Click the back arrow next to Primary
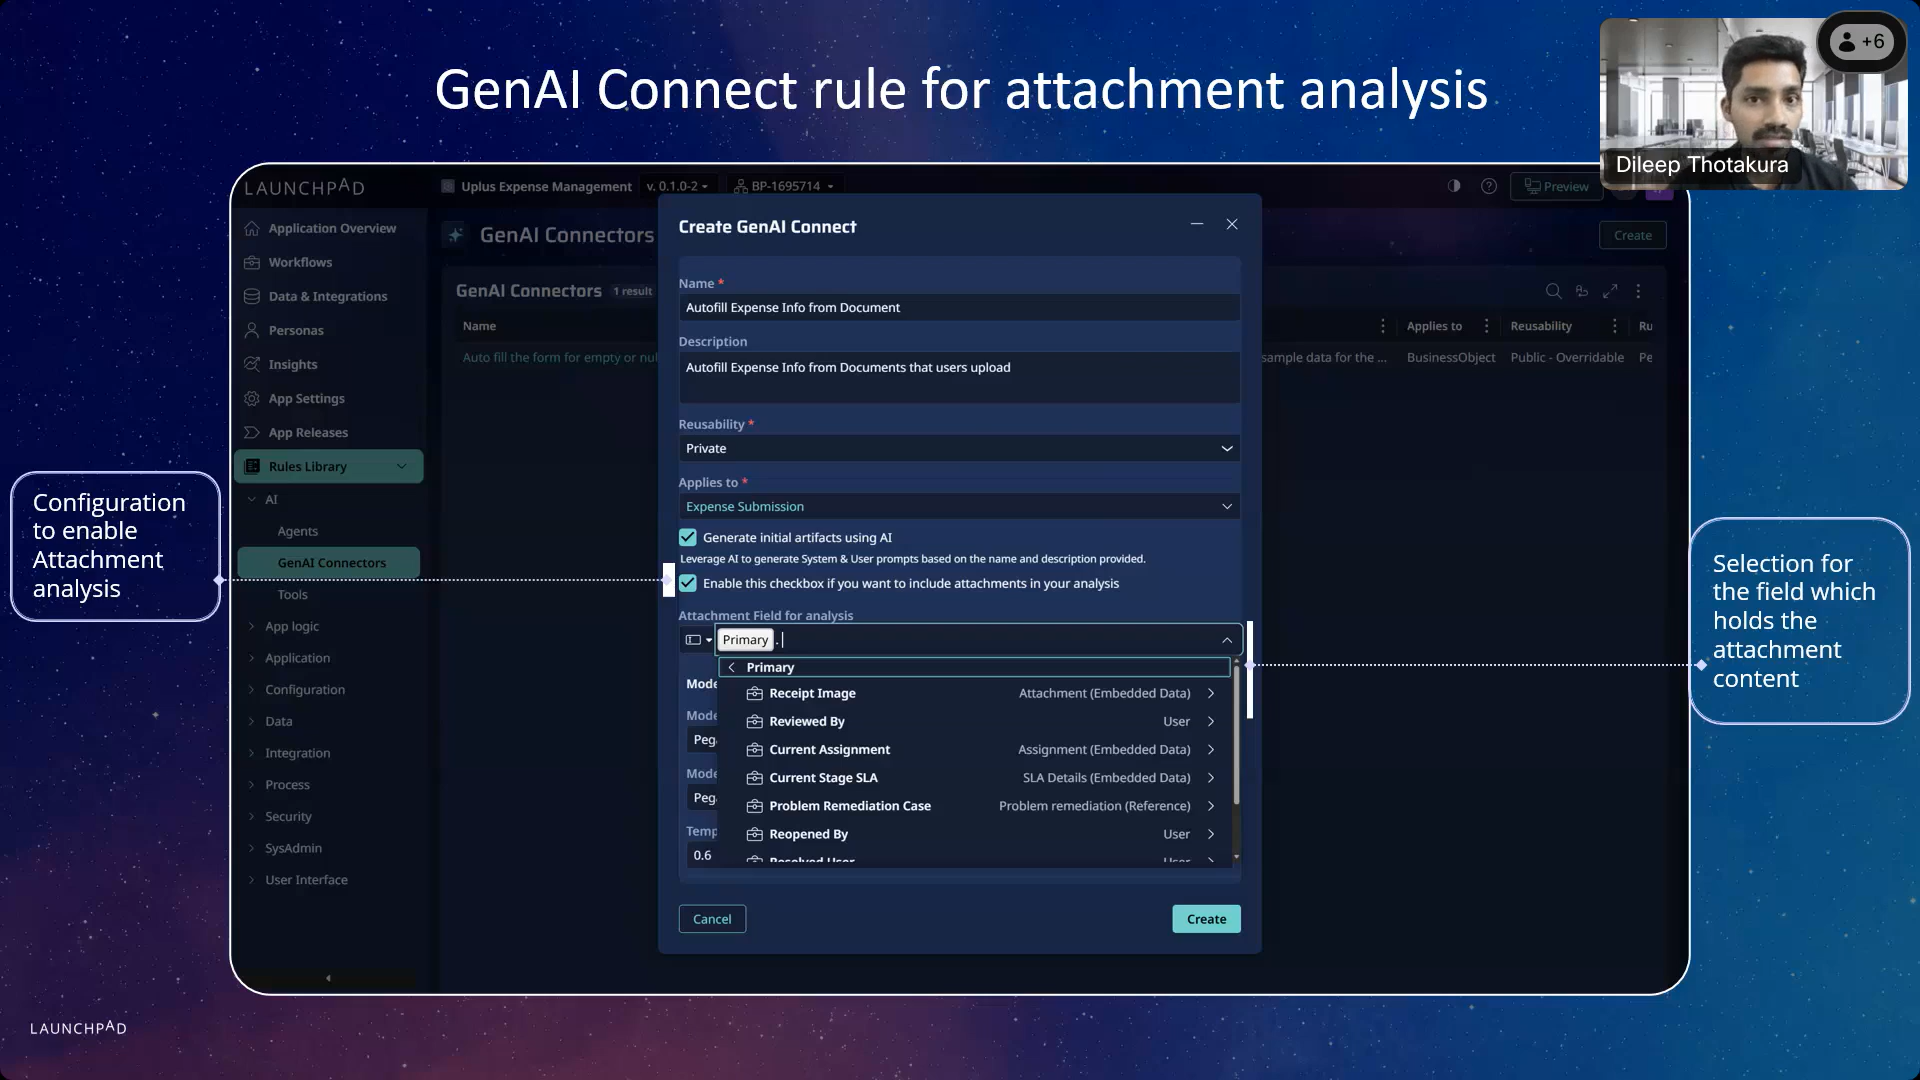 coord(732,667)
